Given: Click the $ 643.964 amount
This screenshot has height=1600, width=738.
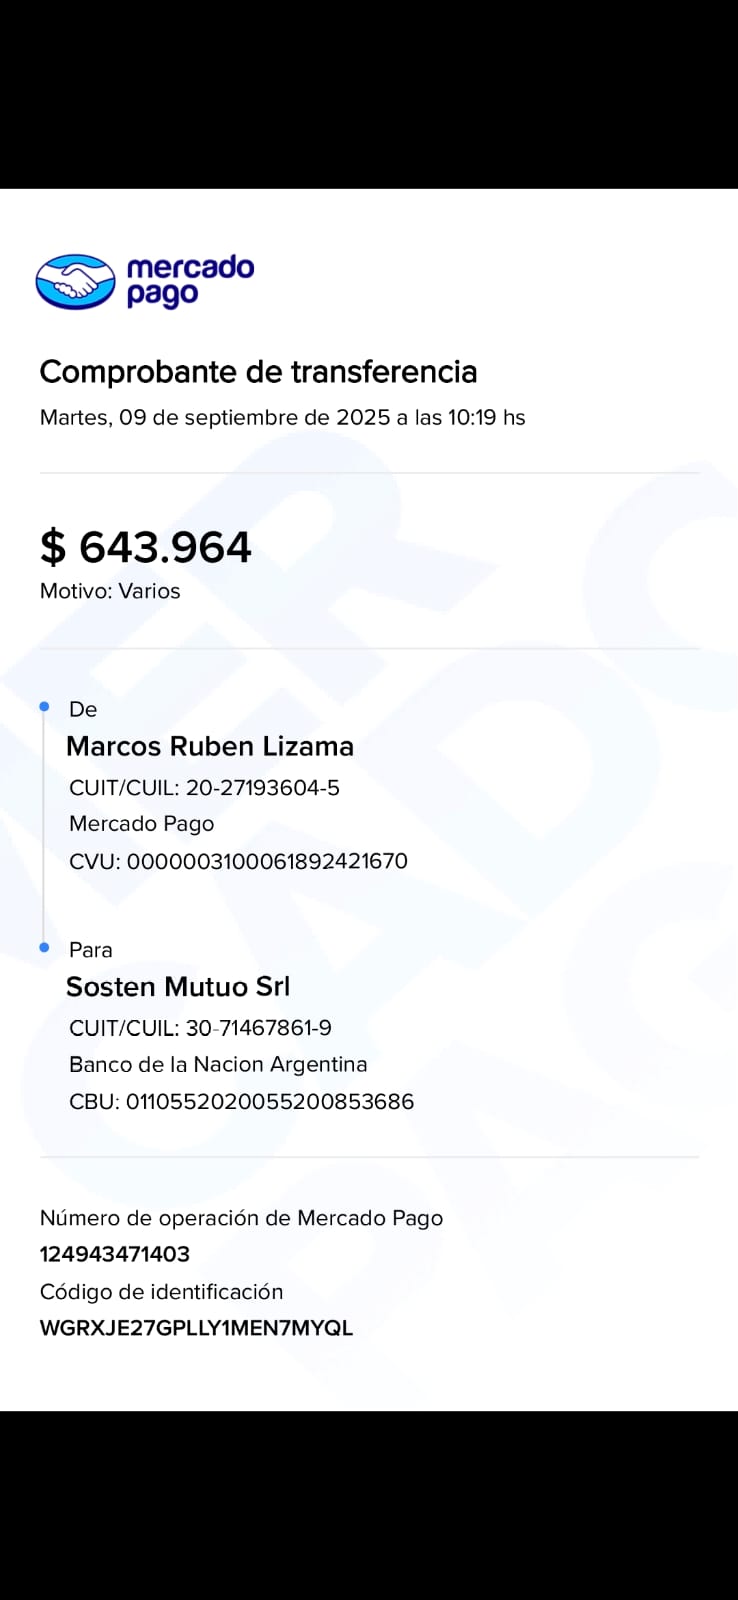Looking at the screenshot, I should click(146, 547).
